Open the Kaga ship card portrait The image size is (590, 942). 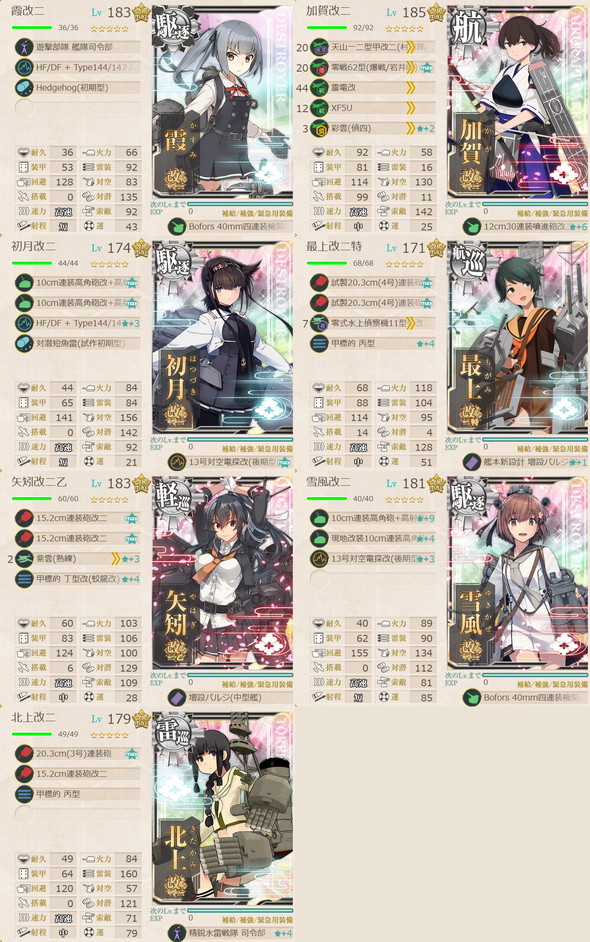[x=518, y=101]
